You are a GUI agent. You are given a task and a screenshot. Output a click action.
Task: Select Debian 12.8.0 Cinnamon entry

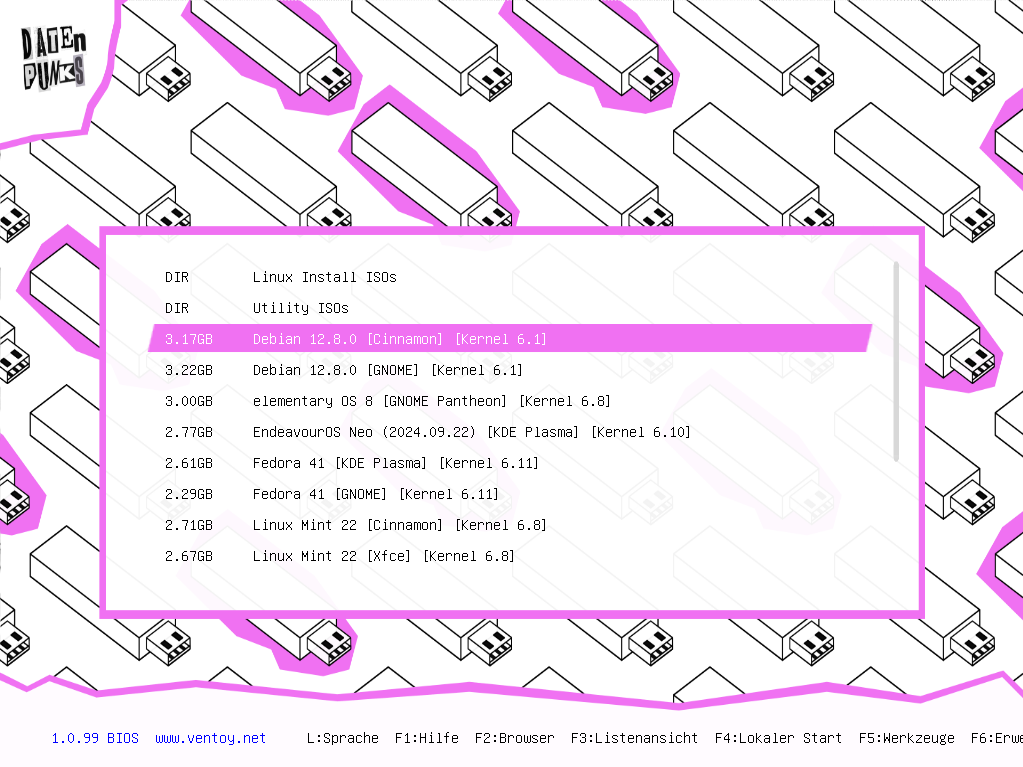pos(510,338)
